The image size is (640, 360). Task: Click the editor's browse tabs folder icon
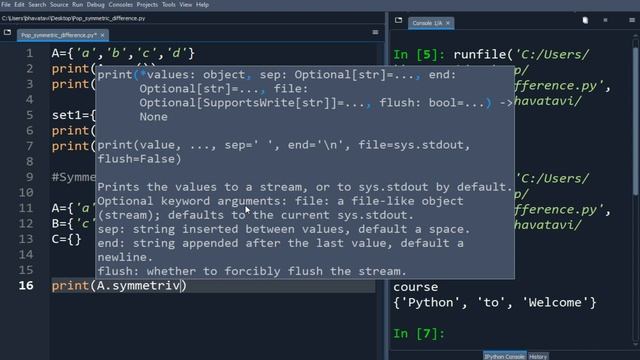7,32
